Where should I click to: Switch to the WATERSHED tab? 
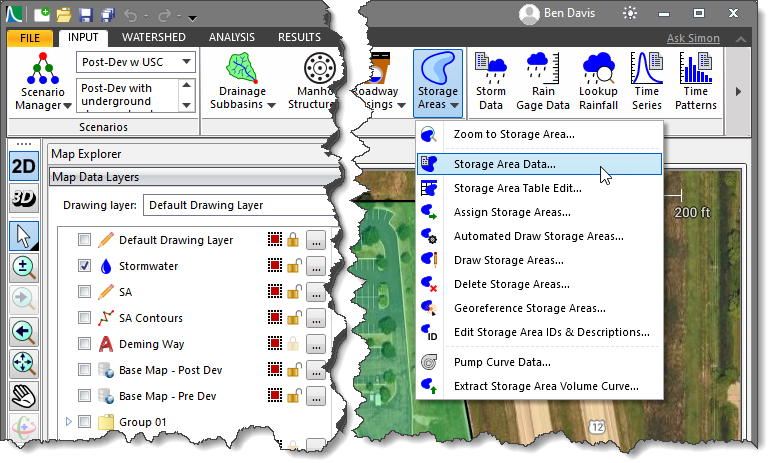[154, 37]
